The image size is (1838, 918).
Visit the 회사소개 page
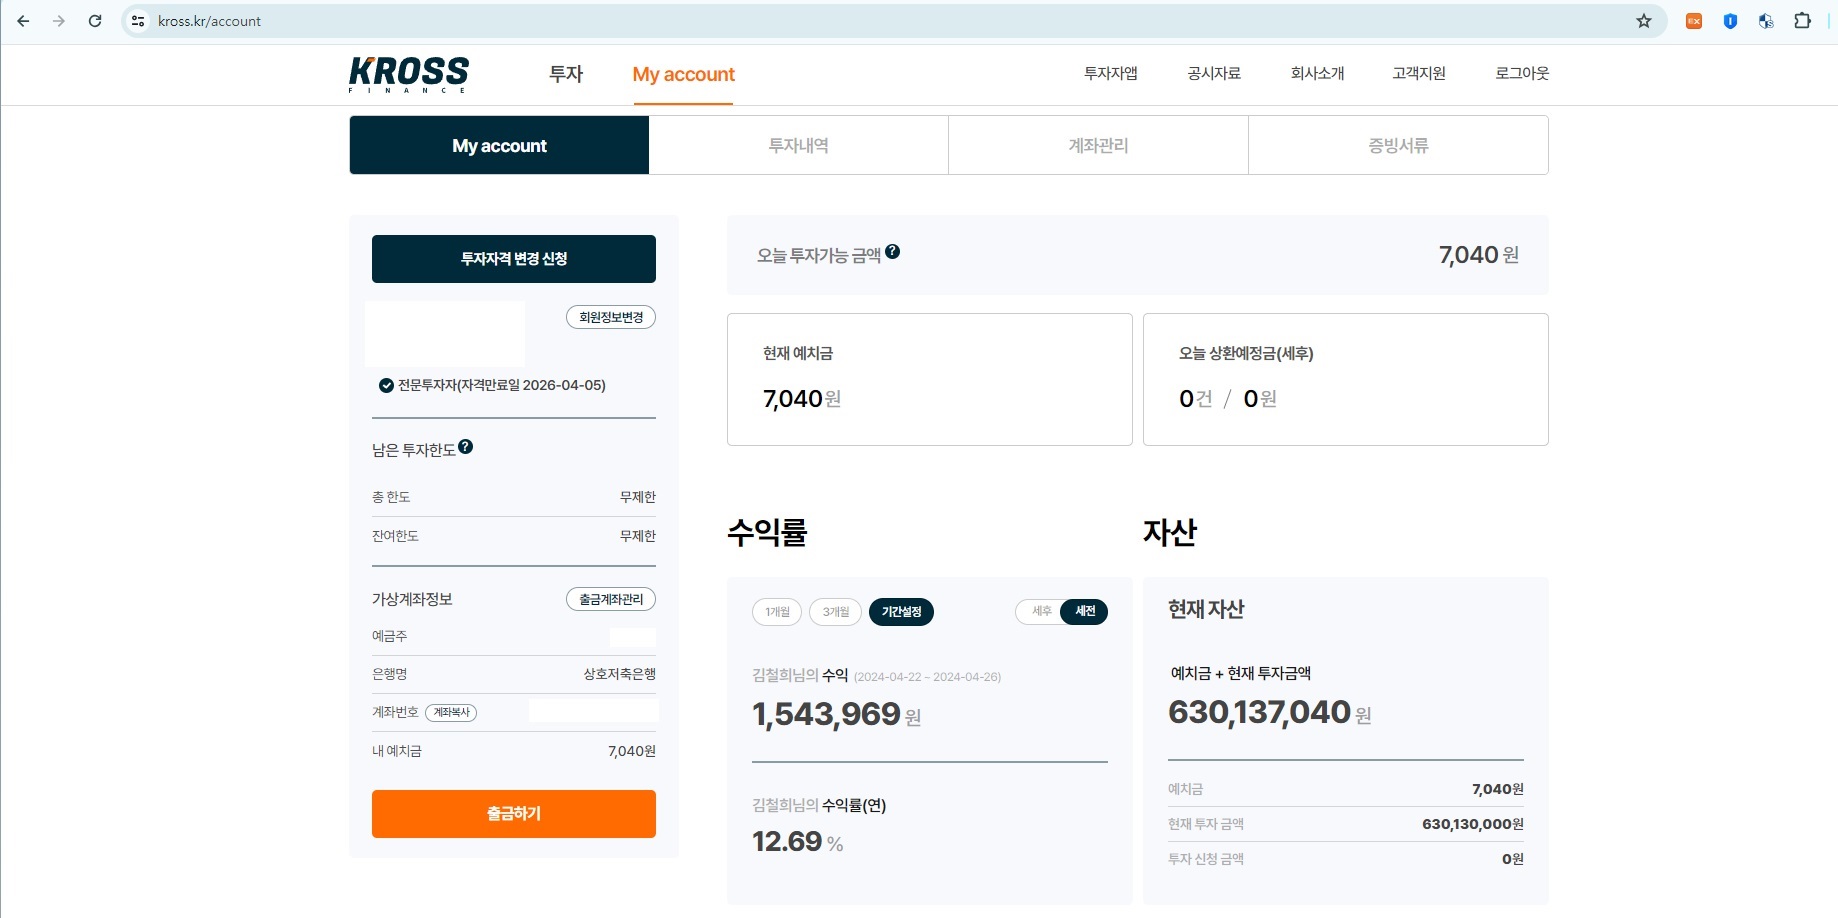click(x=1317, y=73)
